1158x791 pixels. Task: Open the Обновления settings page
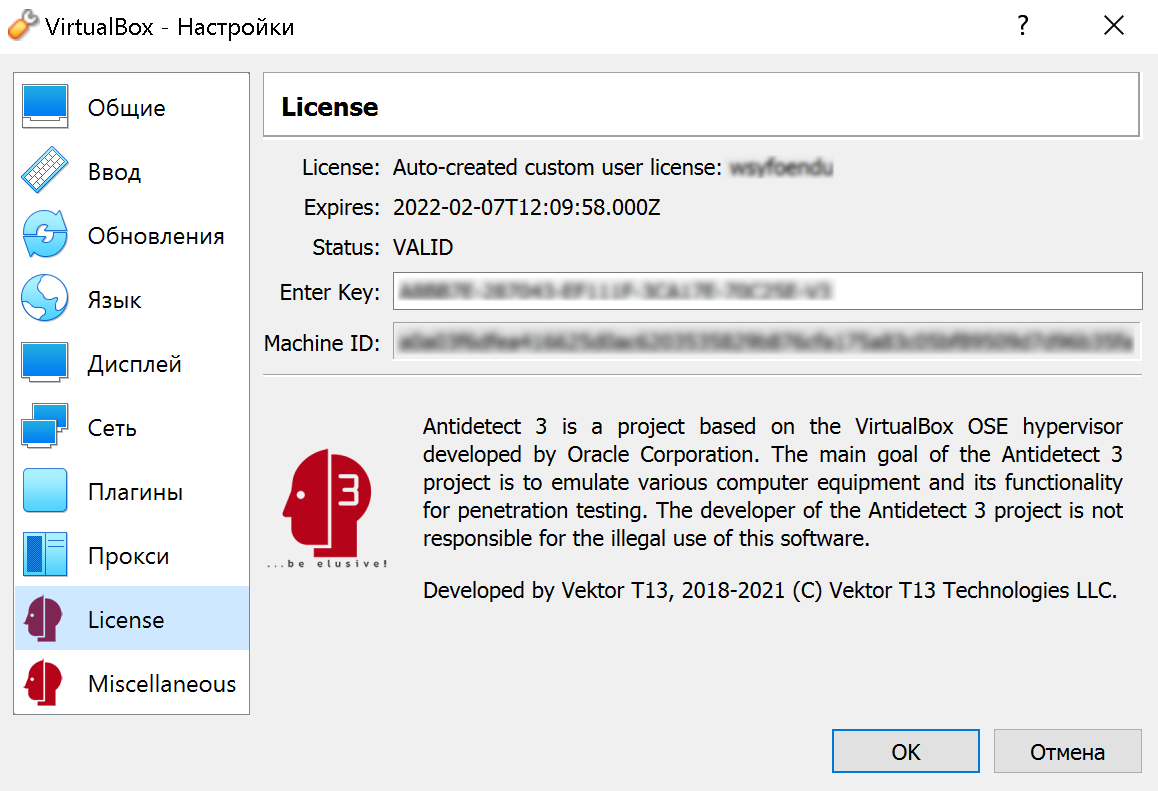(132, 236)
